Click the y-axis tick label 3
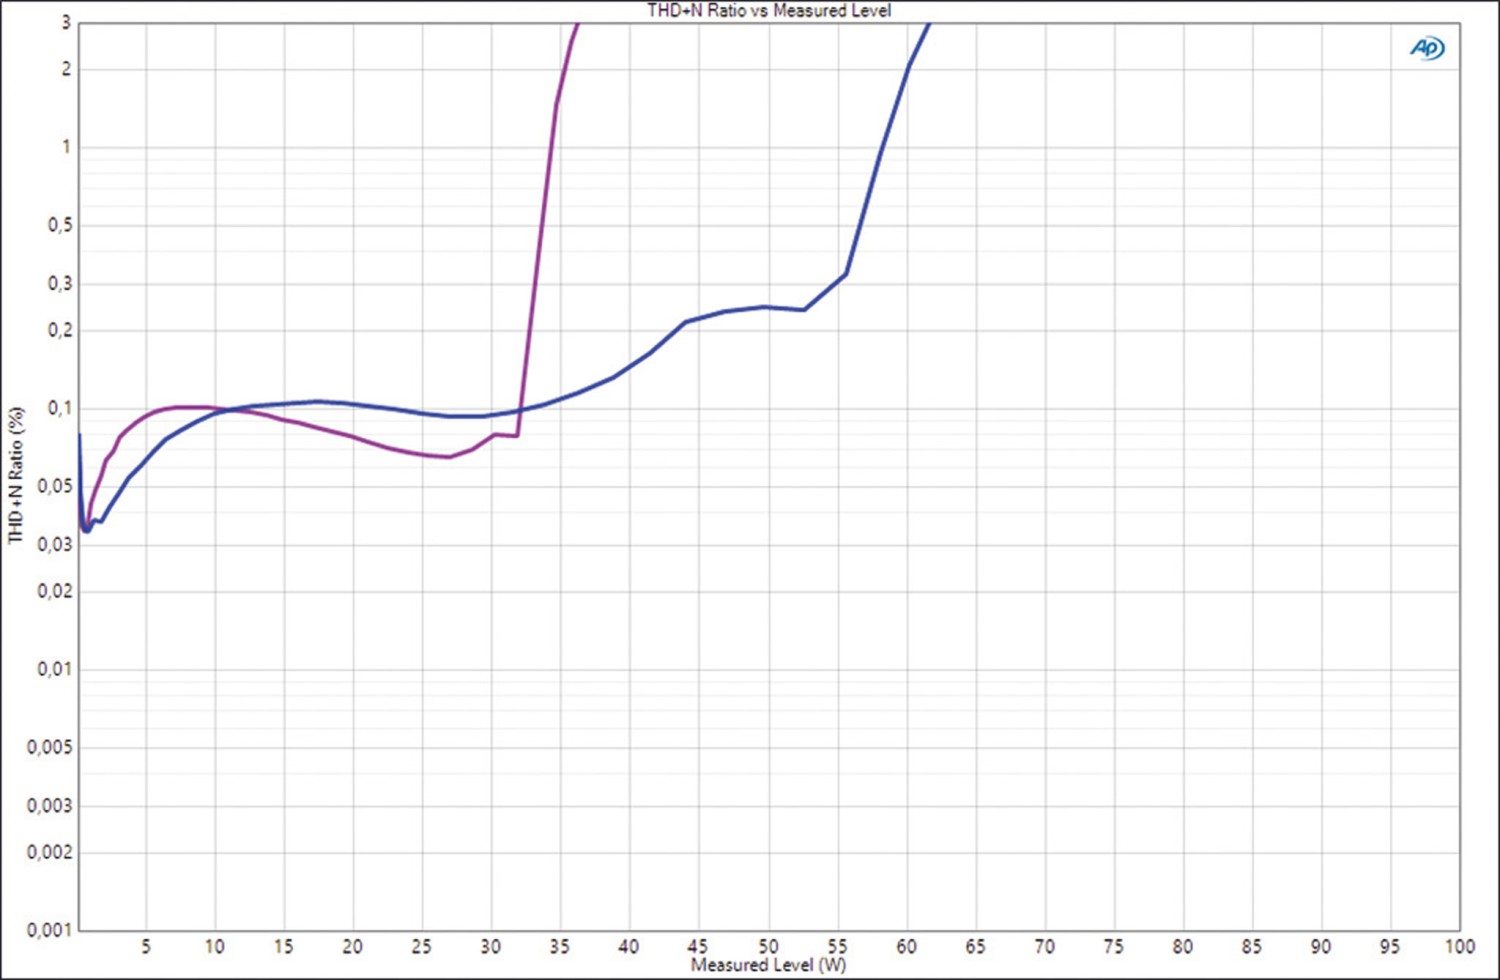This screenshot has width=1500, height=980. point(66,22)
